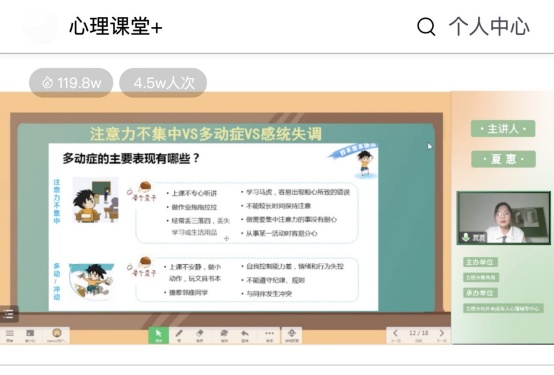Go to the next slide arrow
This screenshot has height=375, width=554.
[x=442, y=334]
